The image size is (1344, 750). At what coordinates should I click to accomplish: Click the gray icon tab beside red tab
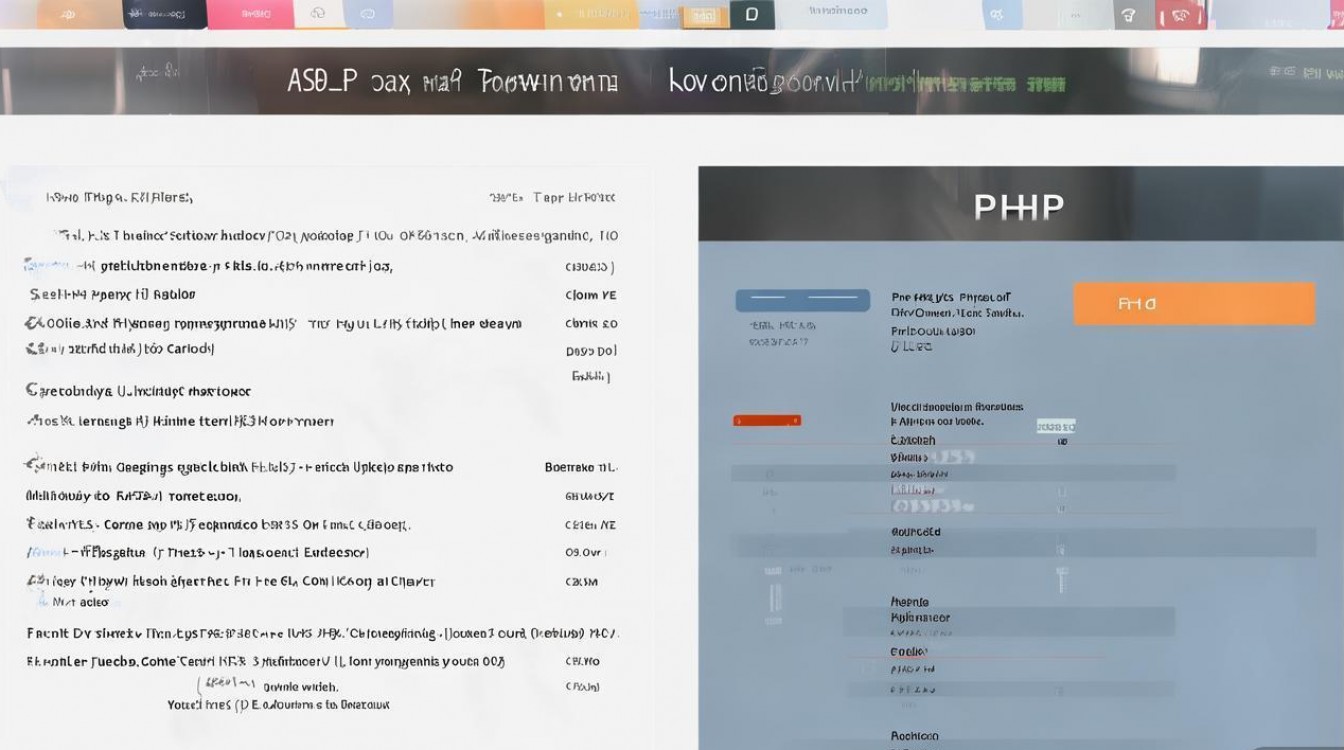pyautogui.click(x=1130, y=14)
